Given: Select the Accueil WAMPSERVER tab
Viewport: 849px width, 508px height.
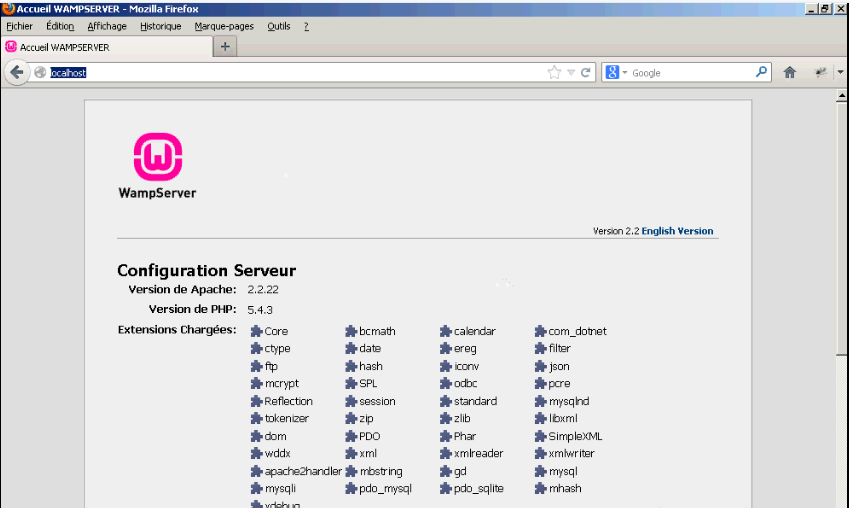Looking at the screenshot, I should 106,47.
